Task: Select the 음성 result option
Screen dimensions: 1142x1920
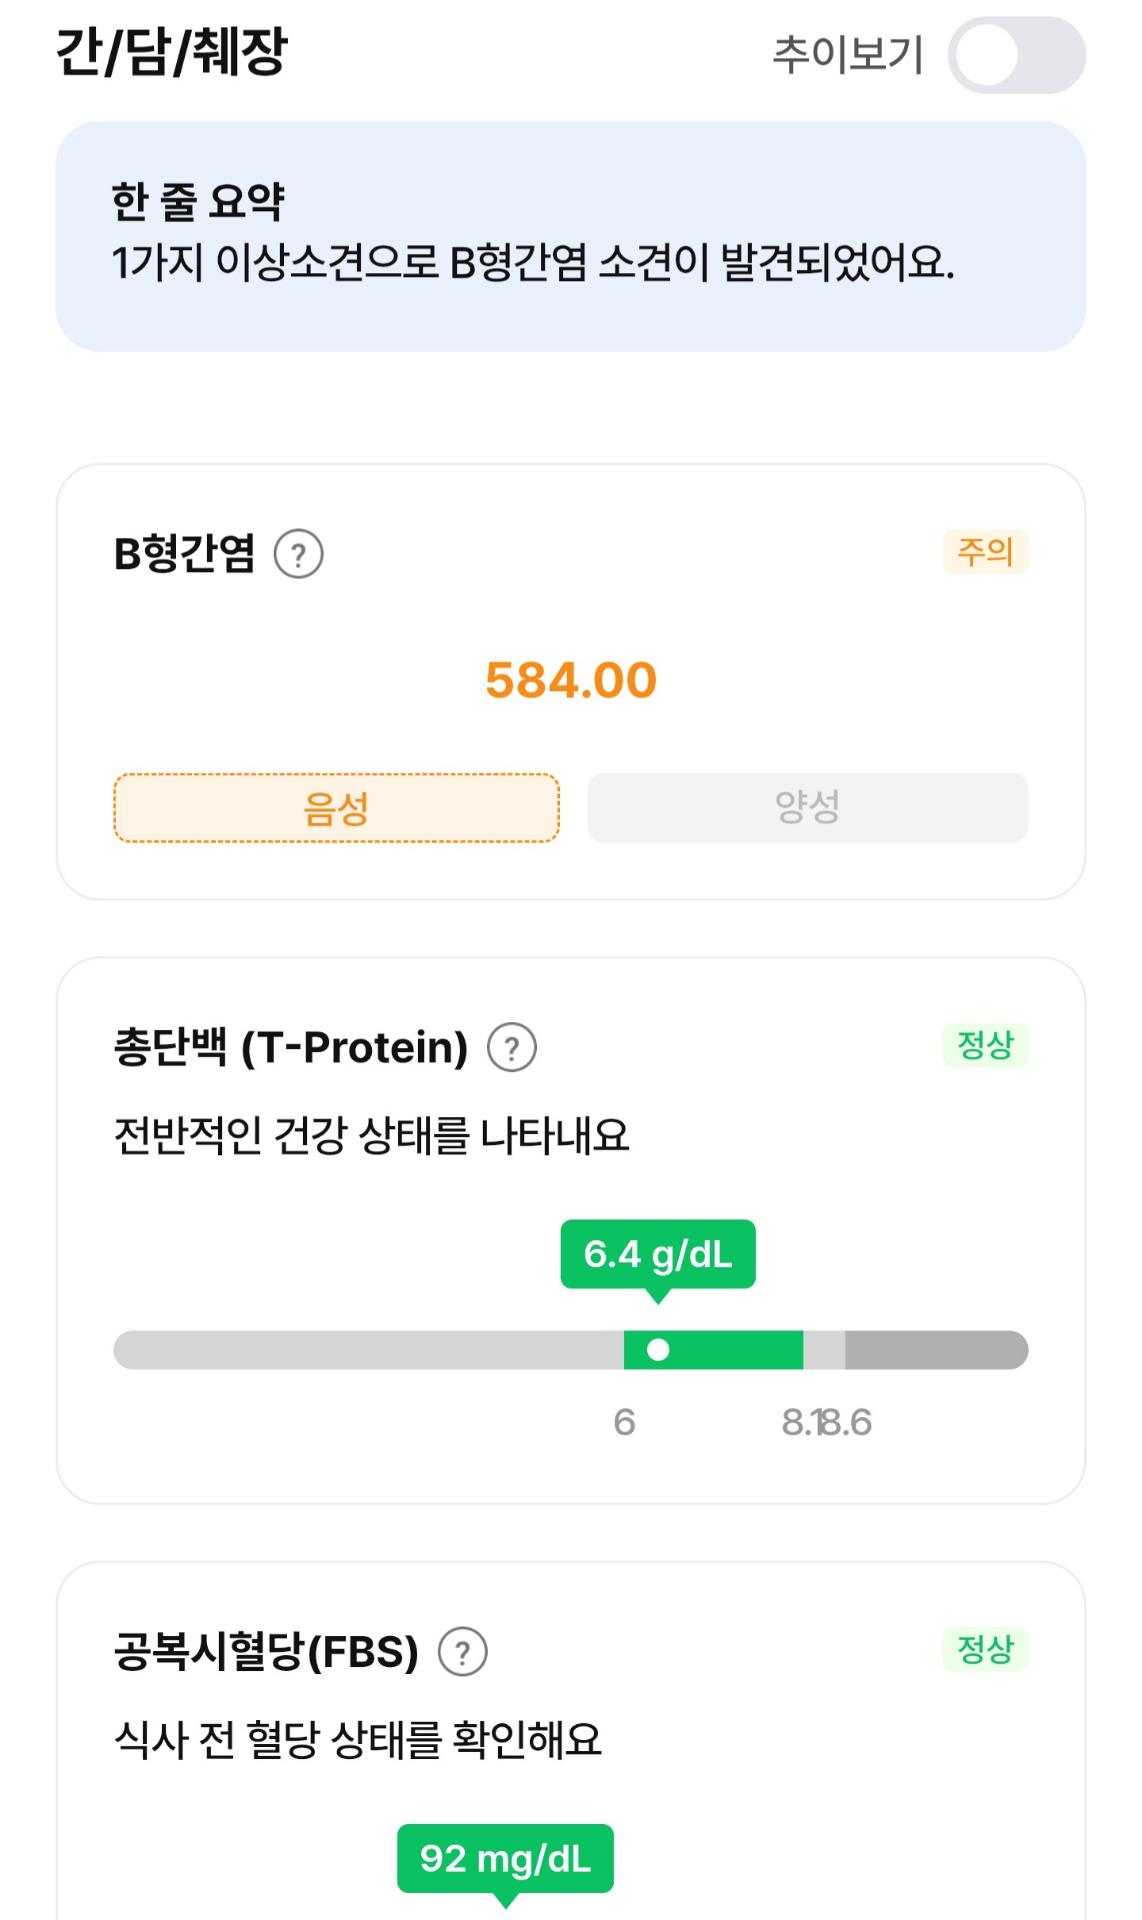Action: [336, 808]
